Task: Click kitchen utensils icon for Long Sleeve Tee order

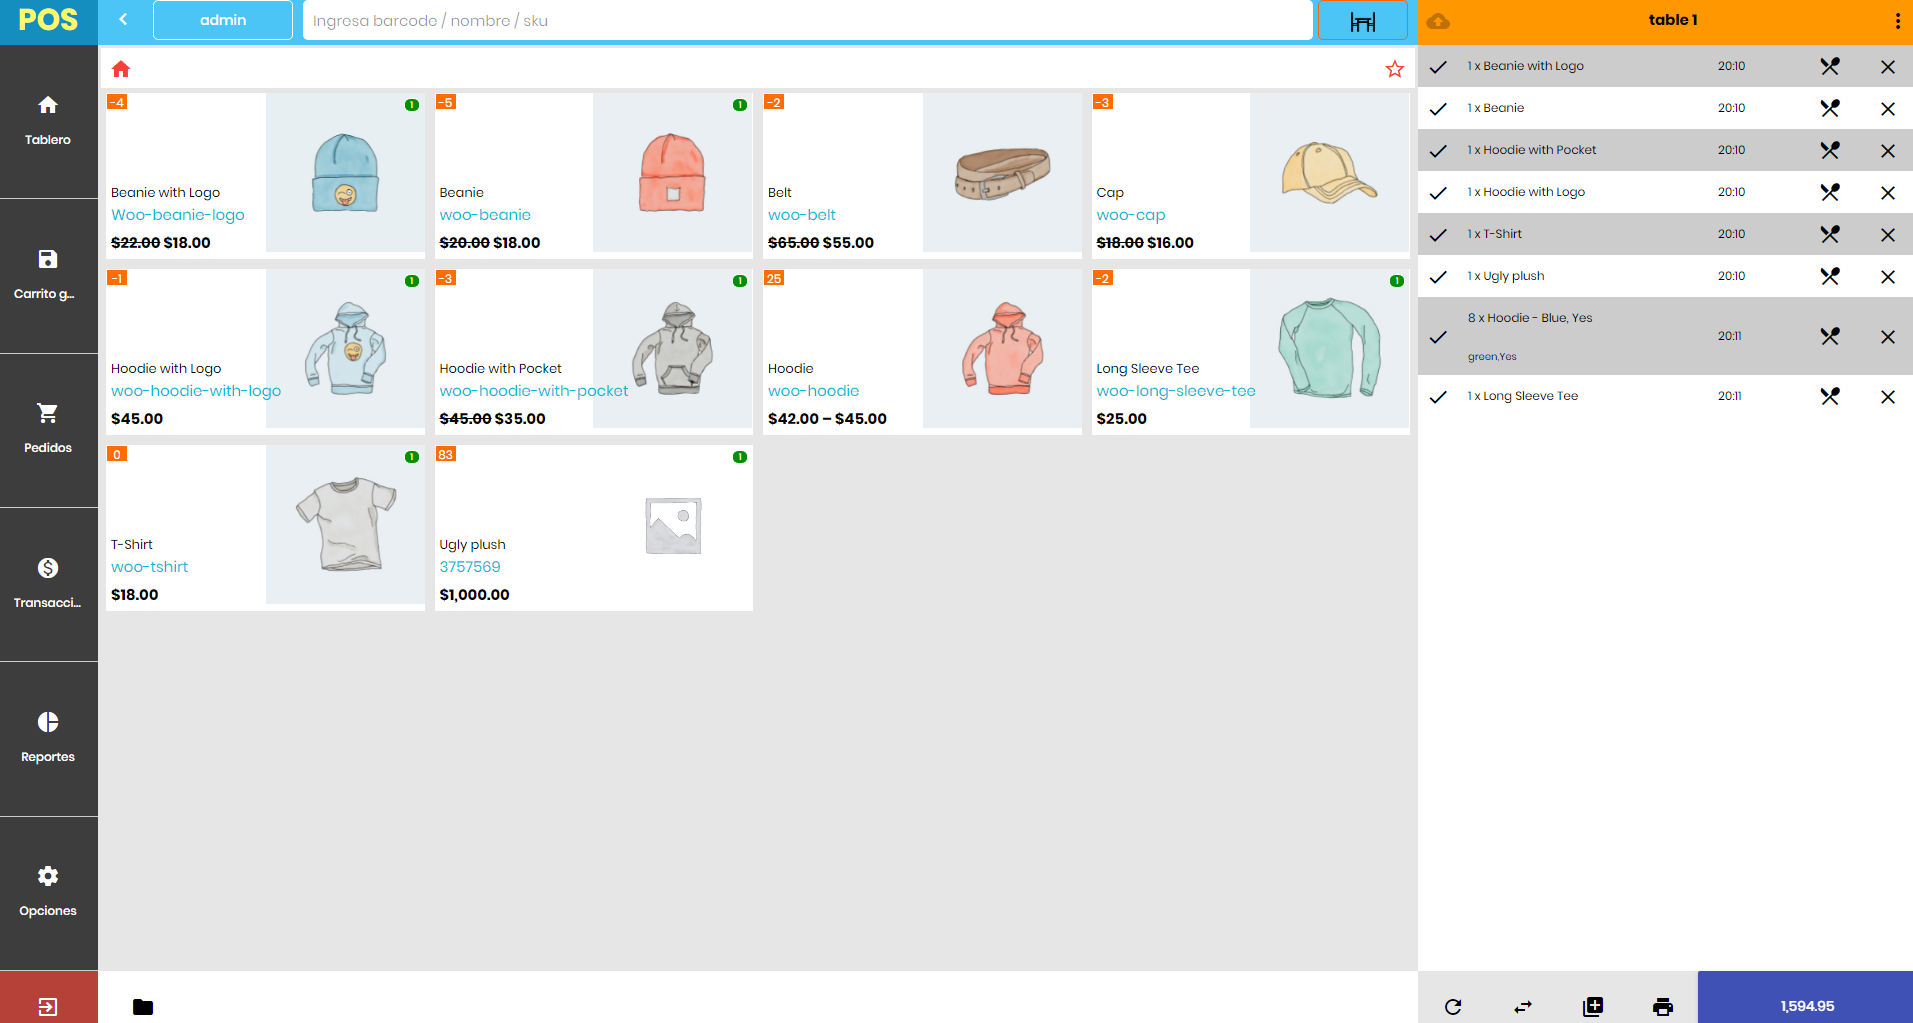Action: 1830,397
